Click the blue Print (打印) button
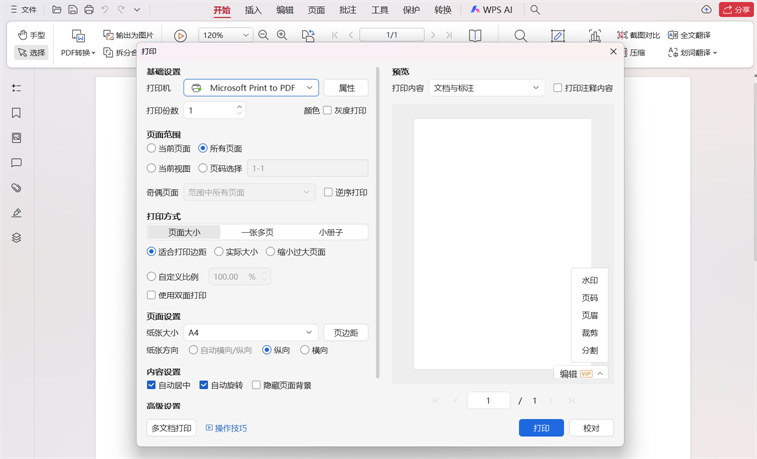This screenshot has height=459, width=757. 541,428
